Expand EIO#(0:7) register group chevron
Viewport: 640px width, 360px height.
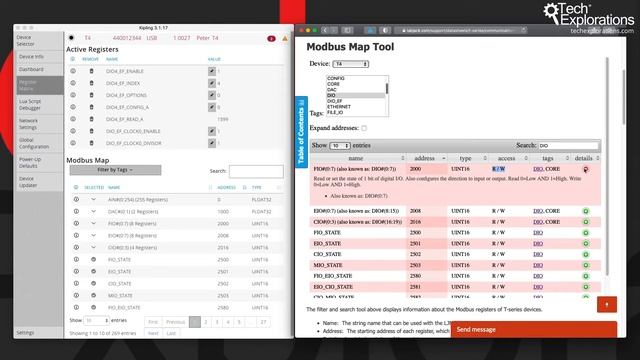pos(93,236)
